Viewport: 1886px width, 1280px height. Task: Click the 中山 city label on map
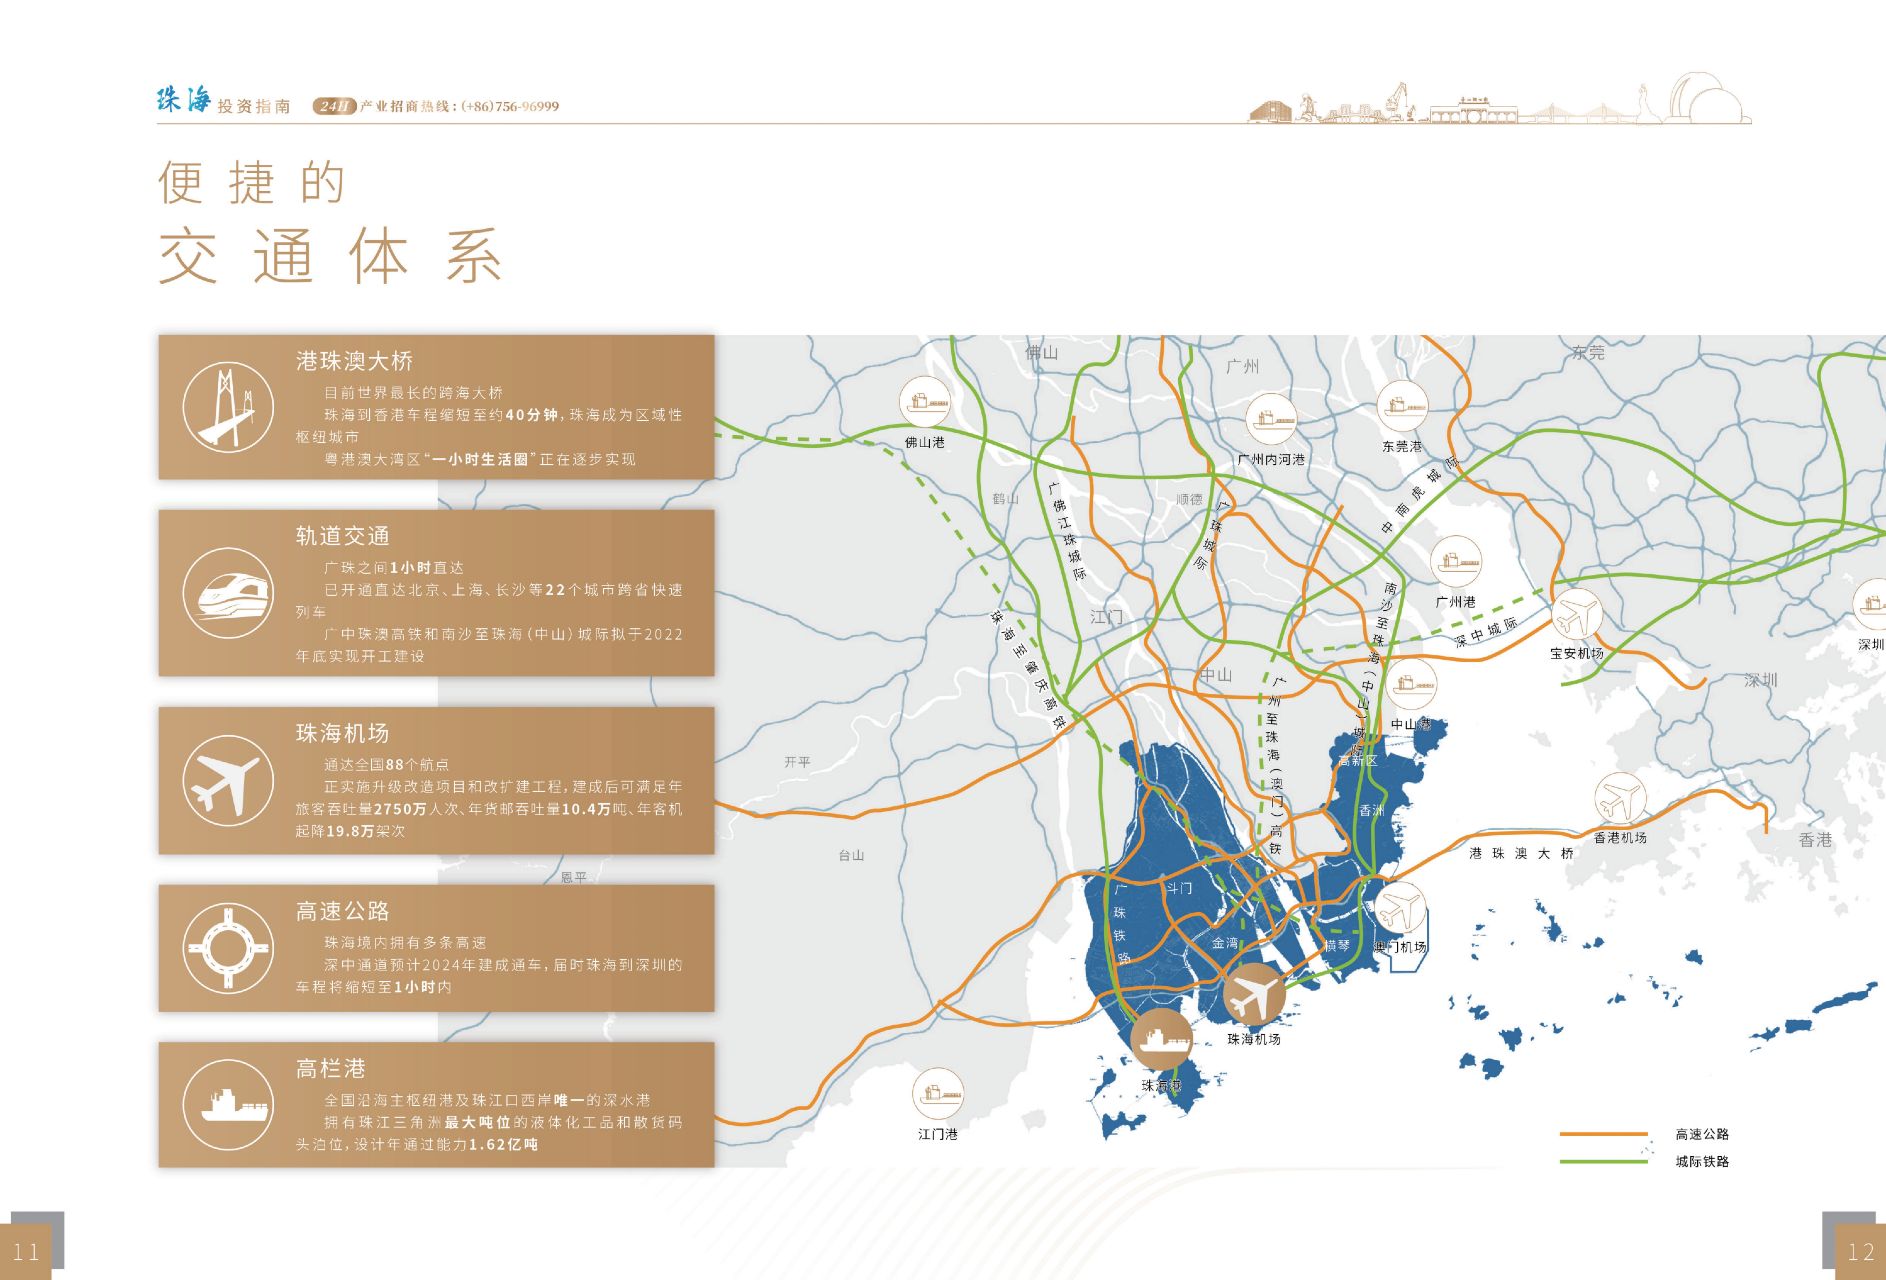[x=1216, y=675]
